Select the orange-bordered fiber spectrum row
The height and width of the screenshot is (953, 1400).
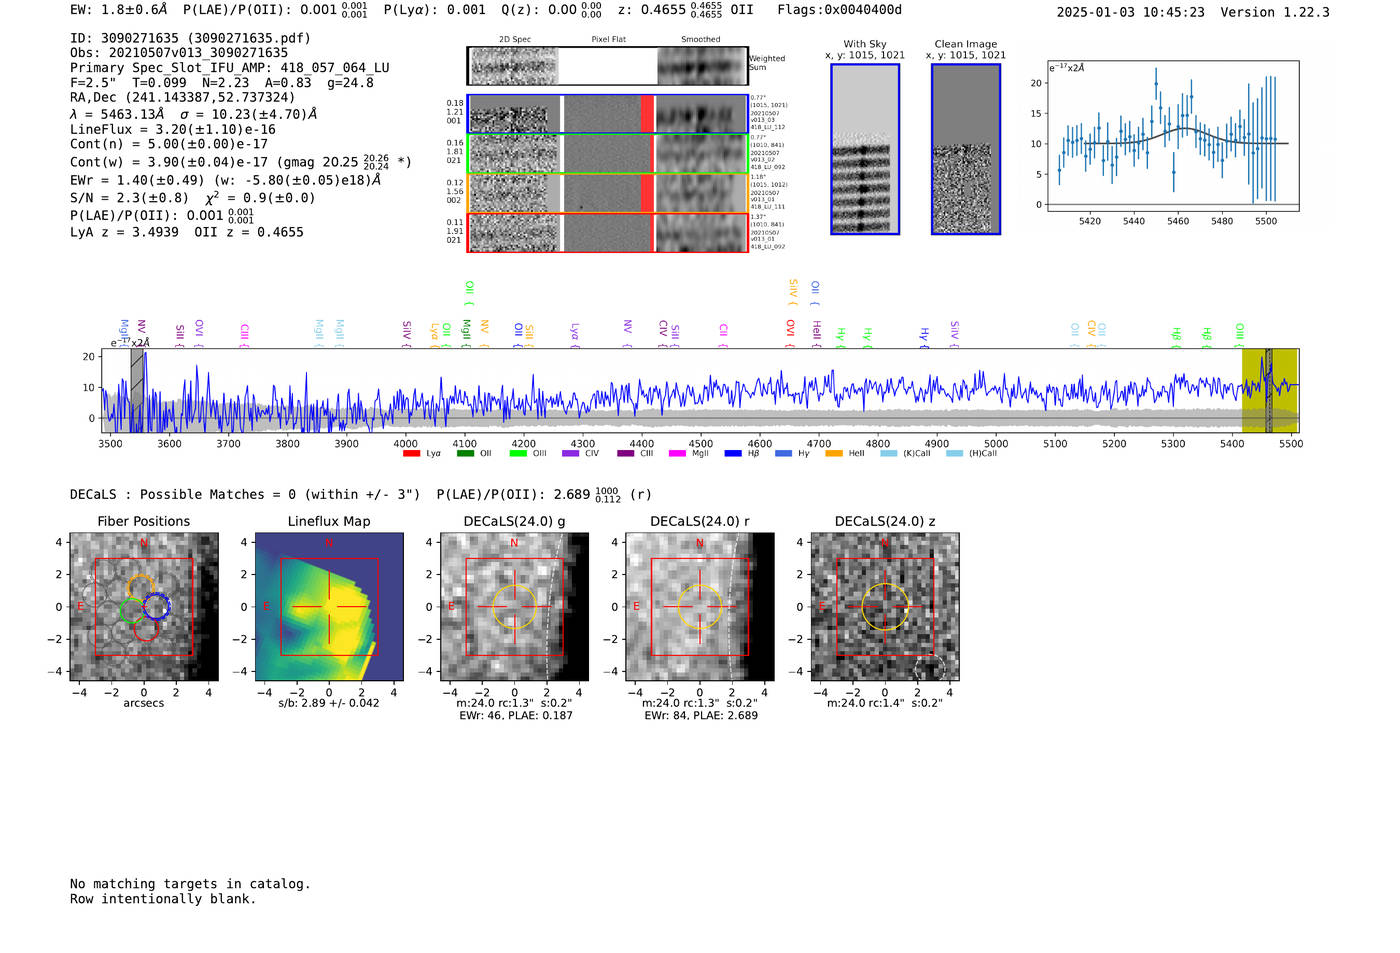coord(608,193)
